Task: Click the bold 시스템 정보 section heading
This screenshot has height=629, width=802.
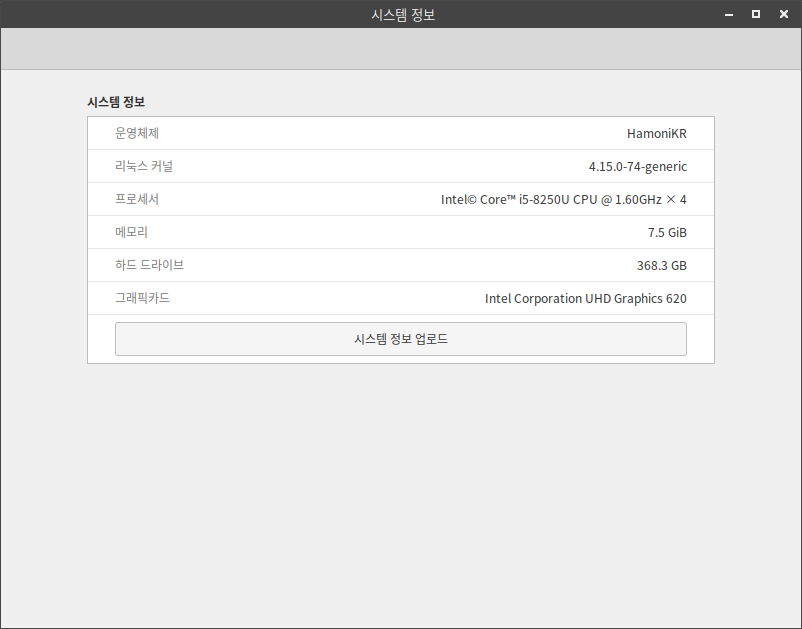Action: [x=116, y=102]
